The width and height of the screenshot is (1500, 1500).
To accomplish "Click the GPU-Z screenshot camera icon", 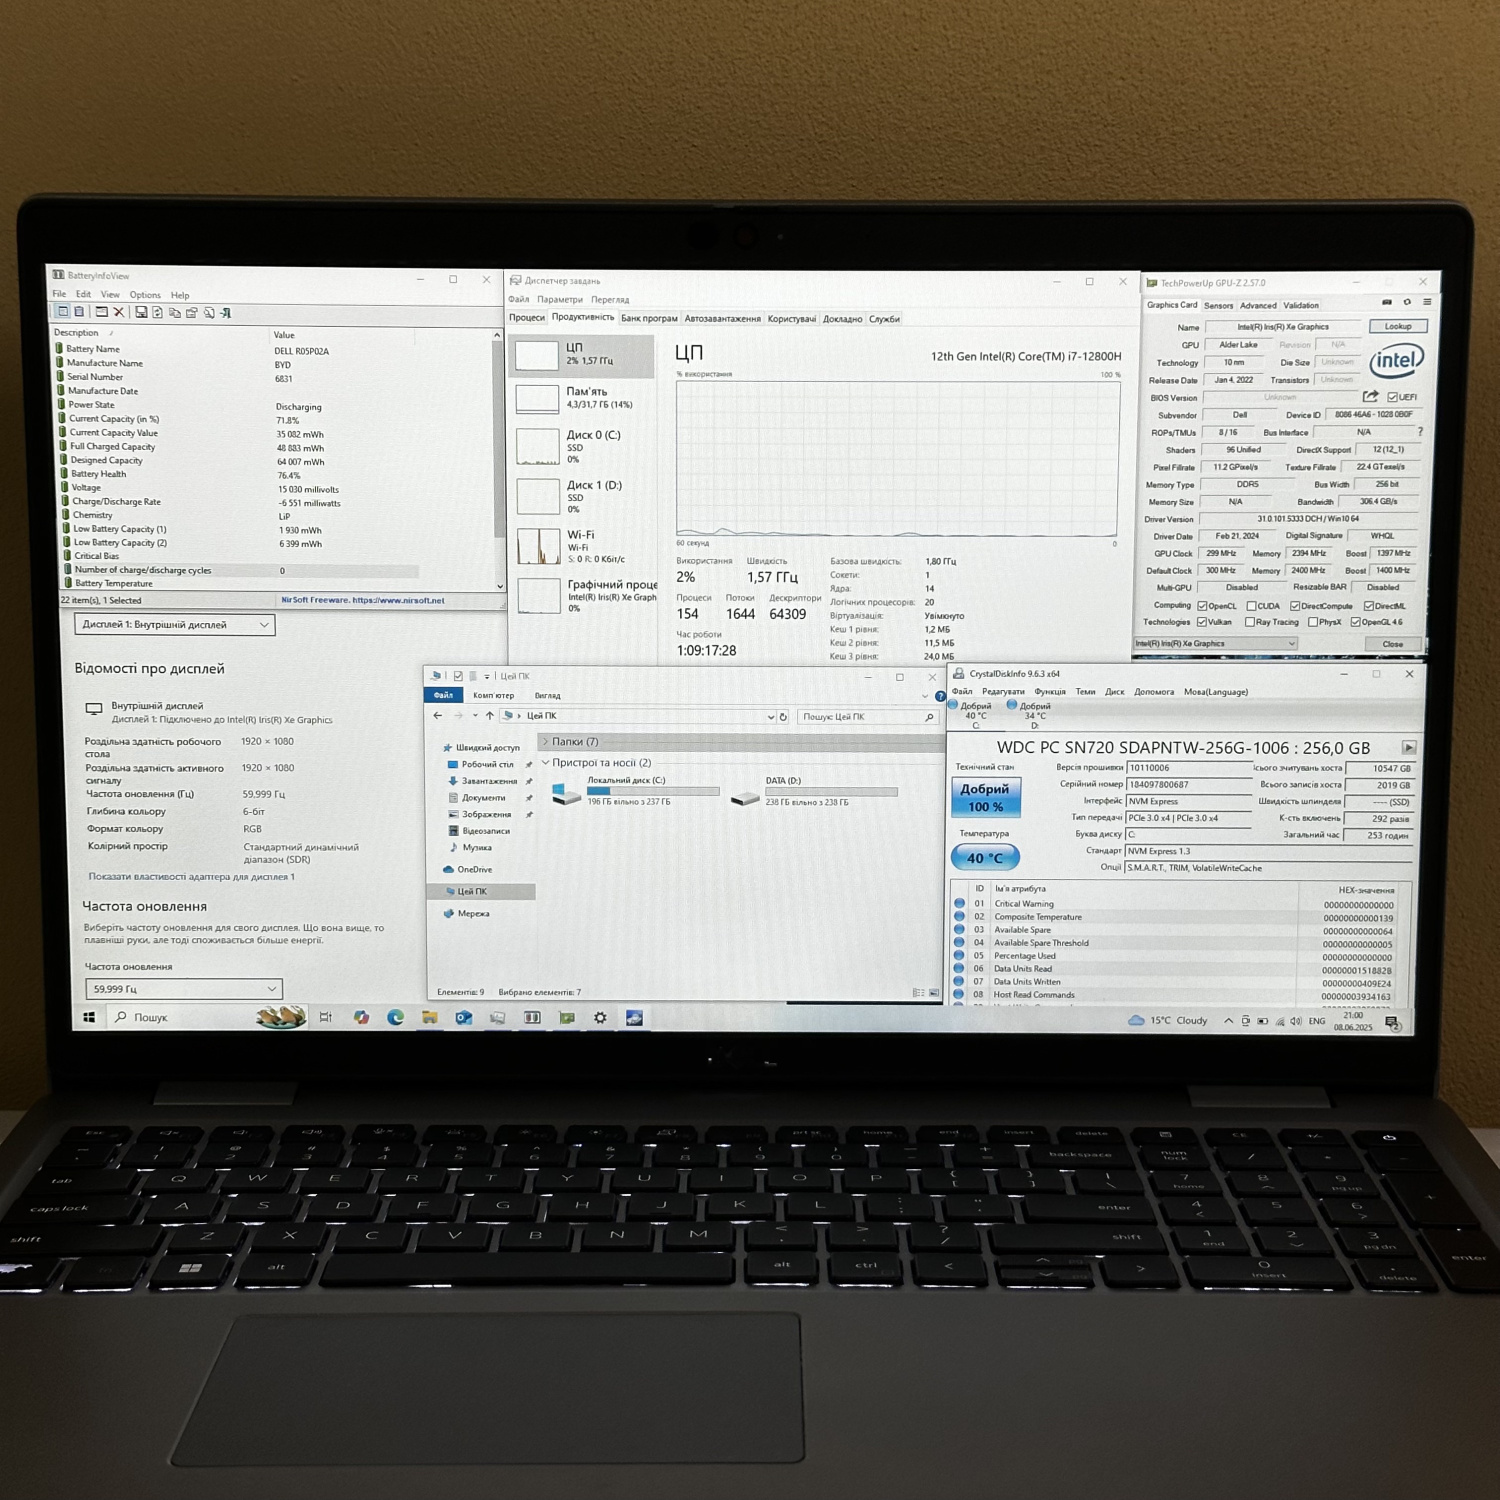I will click(x=1386, y=302).
